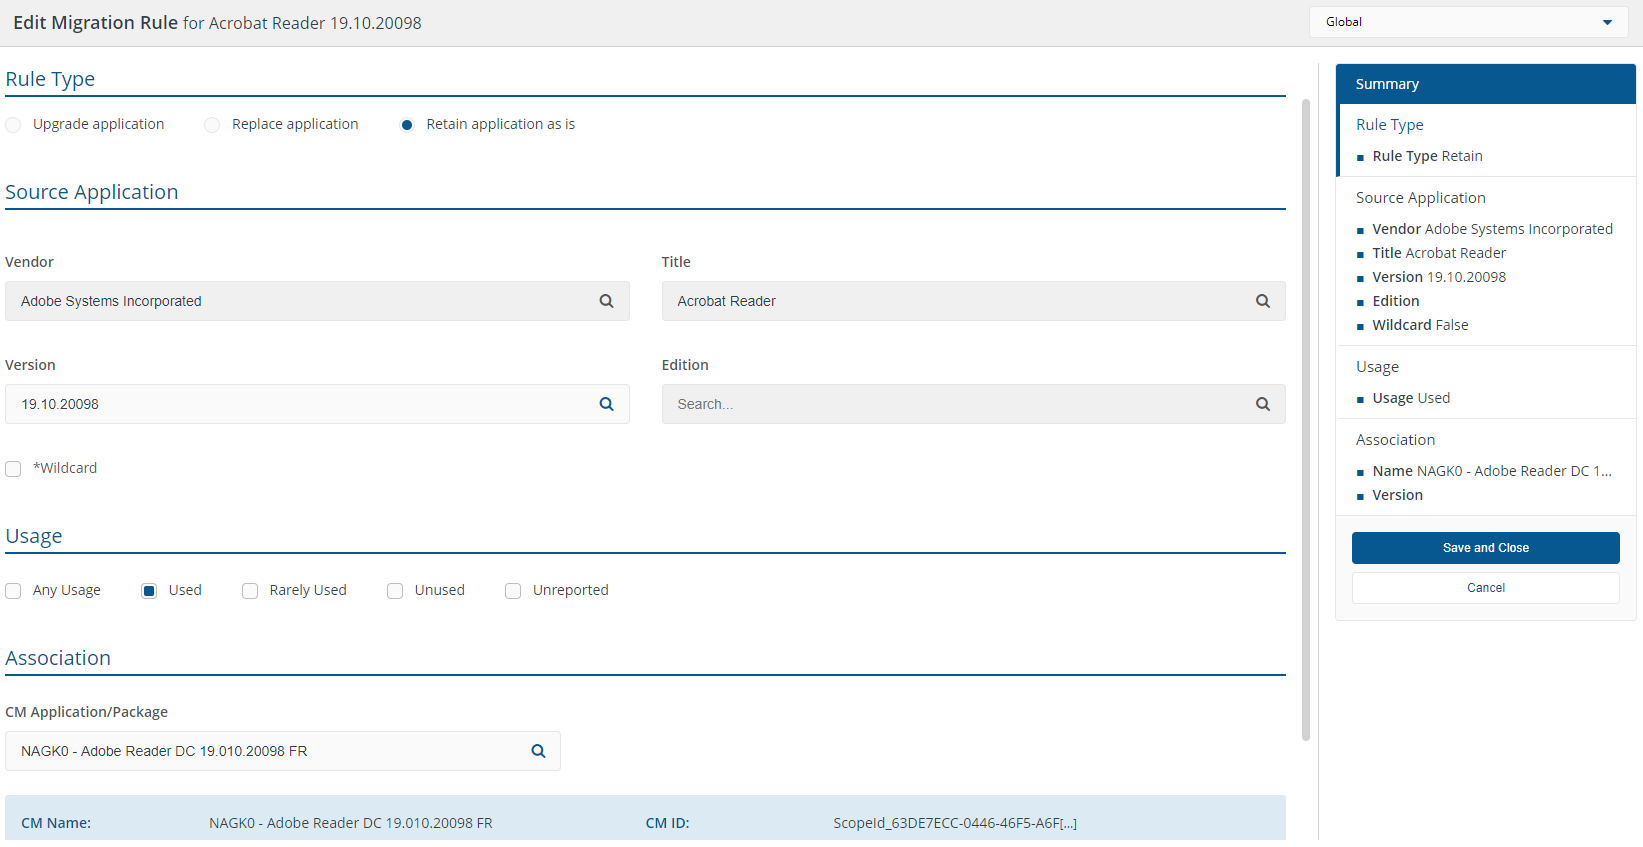Click the Edition field search icon

tap(1262, 404)
